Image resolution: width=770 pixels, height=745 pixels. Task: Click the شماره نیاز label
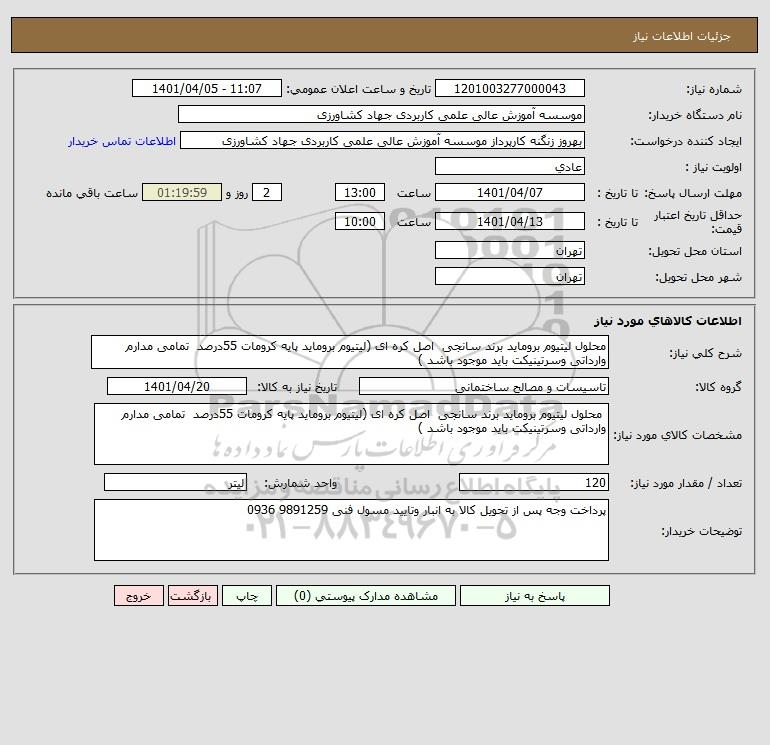point(714,89)
